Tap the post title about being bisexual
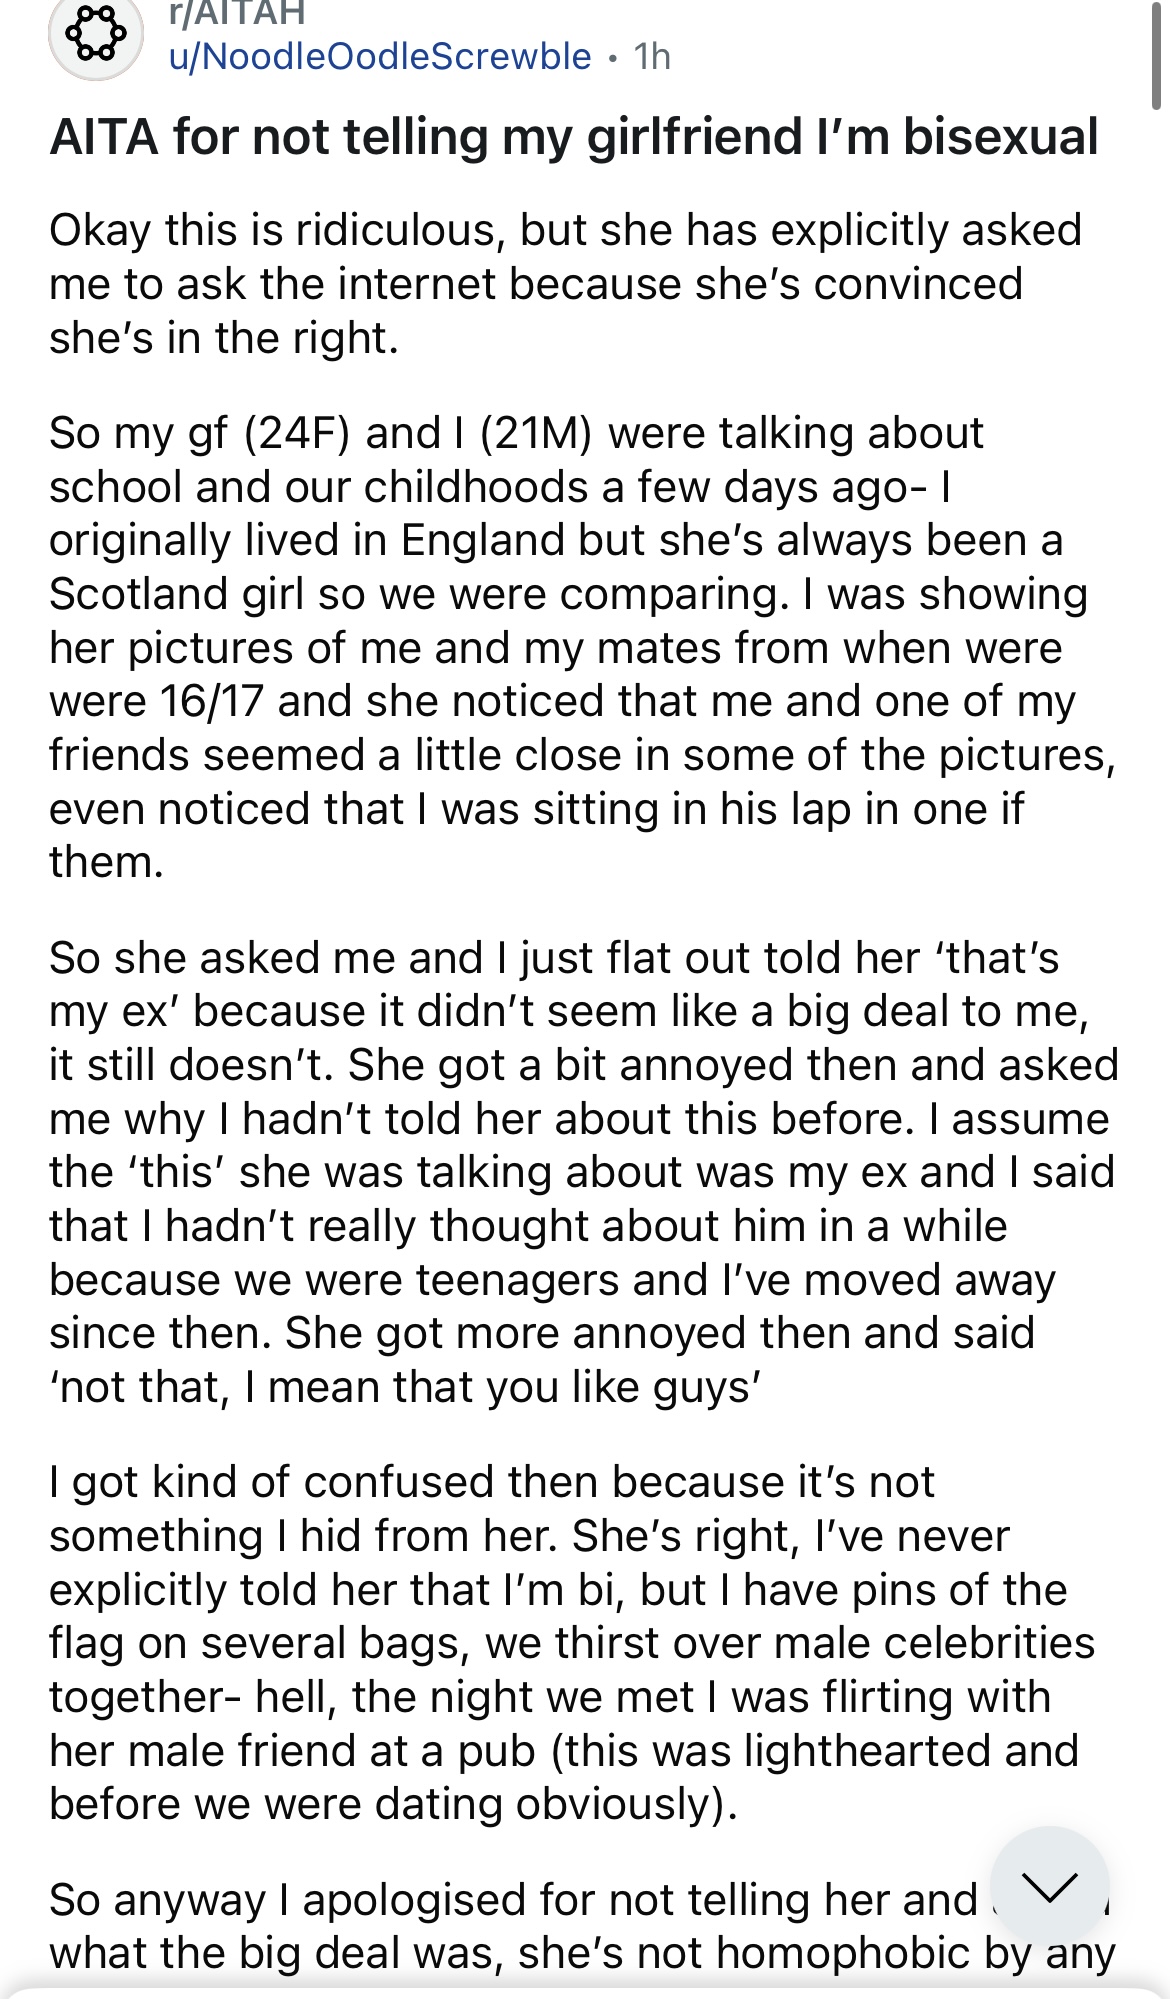 click(574, 137)
